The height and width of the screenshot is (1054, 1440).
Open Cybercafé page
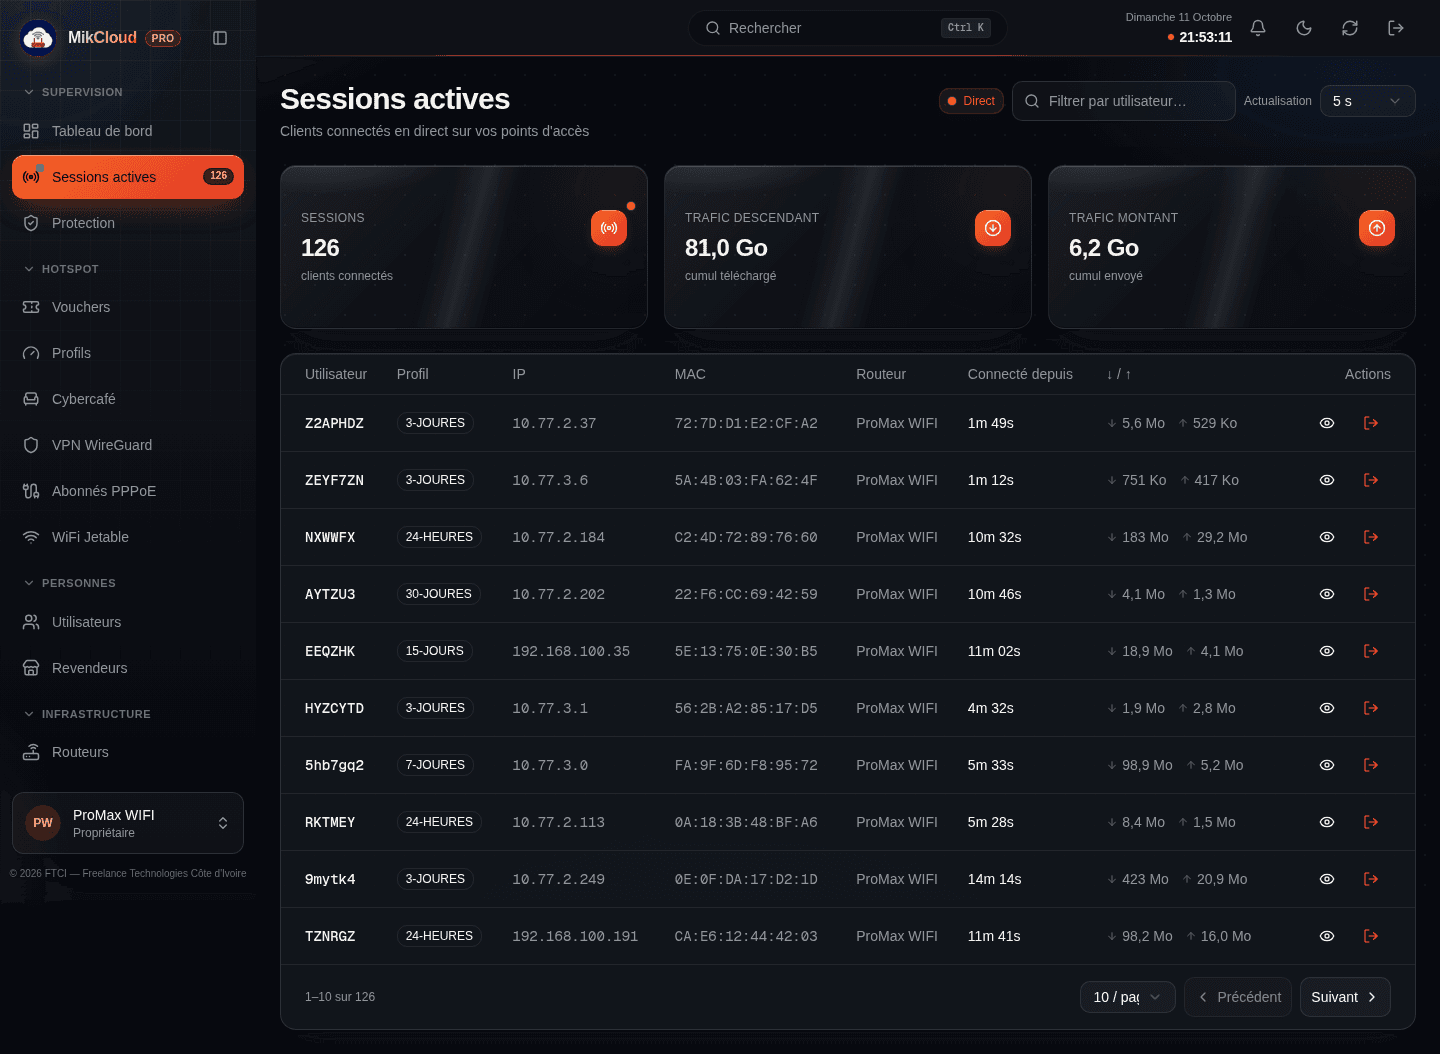pos(128,399)
